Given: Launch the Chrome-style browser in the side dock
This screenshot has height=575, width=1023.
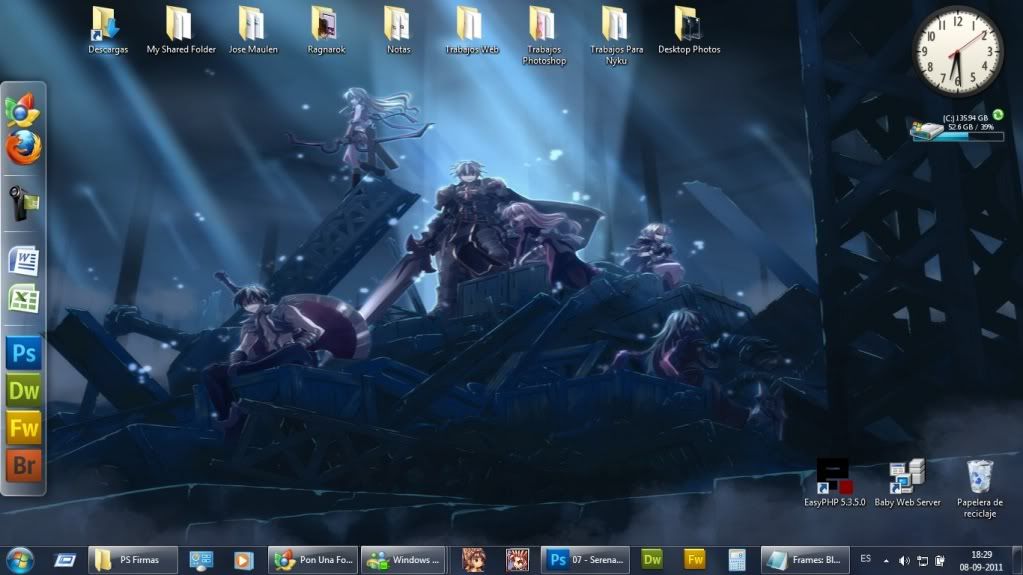Looking at the screenshot, I should pos(23,110).
